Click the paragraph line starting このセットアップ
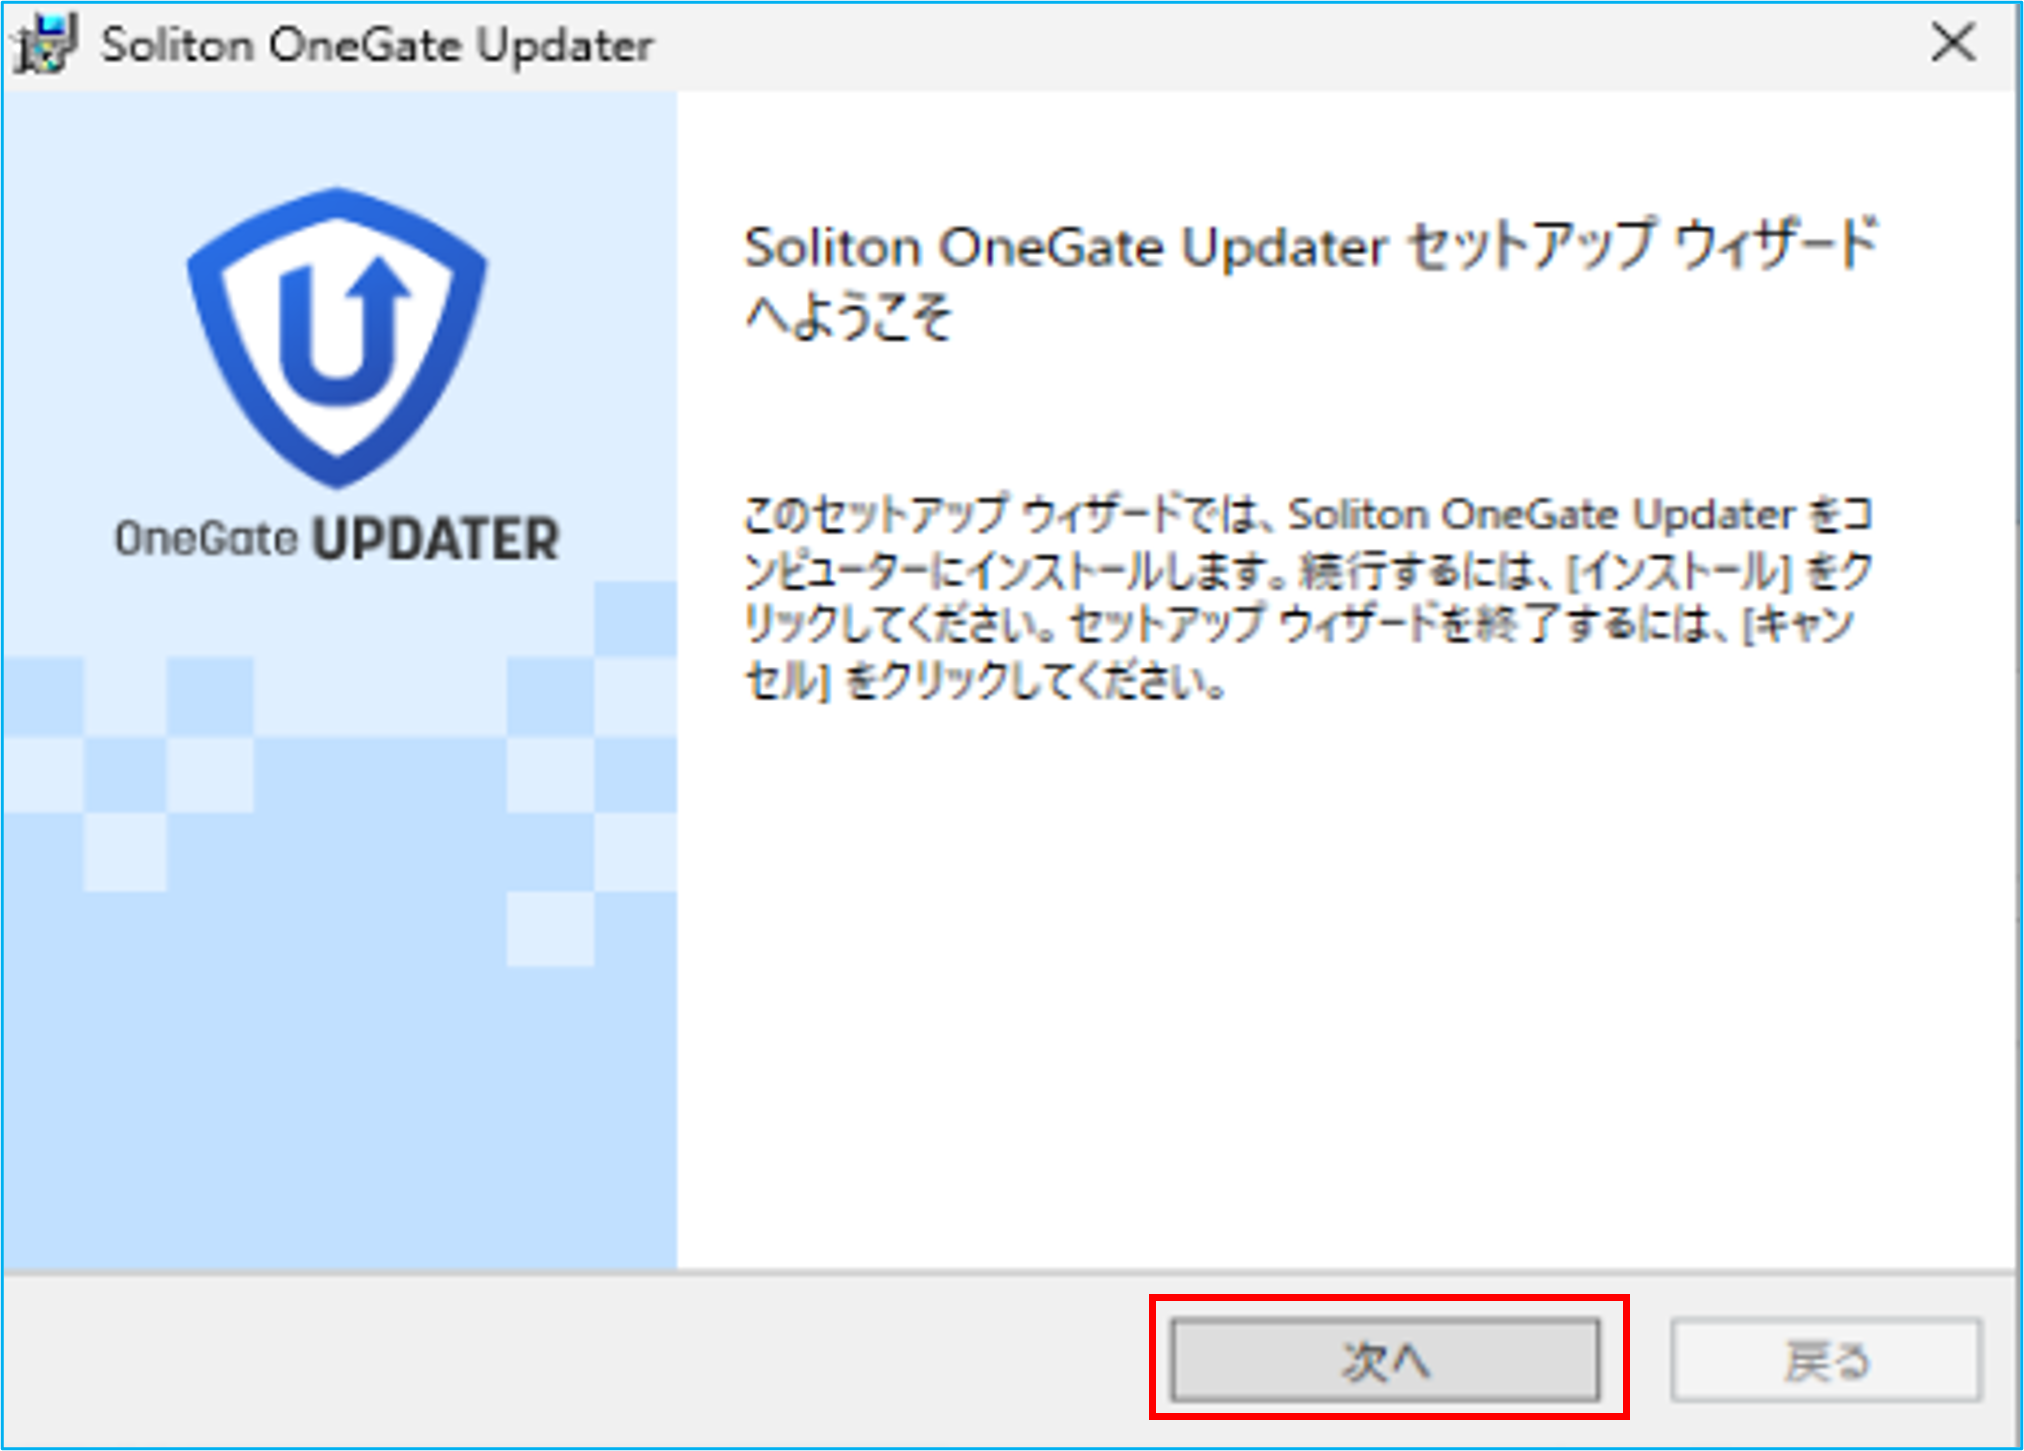Viewport: 2024px width, 1451px height. click(1308, 515)
